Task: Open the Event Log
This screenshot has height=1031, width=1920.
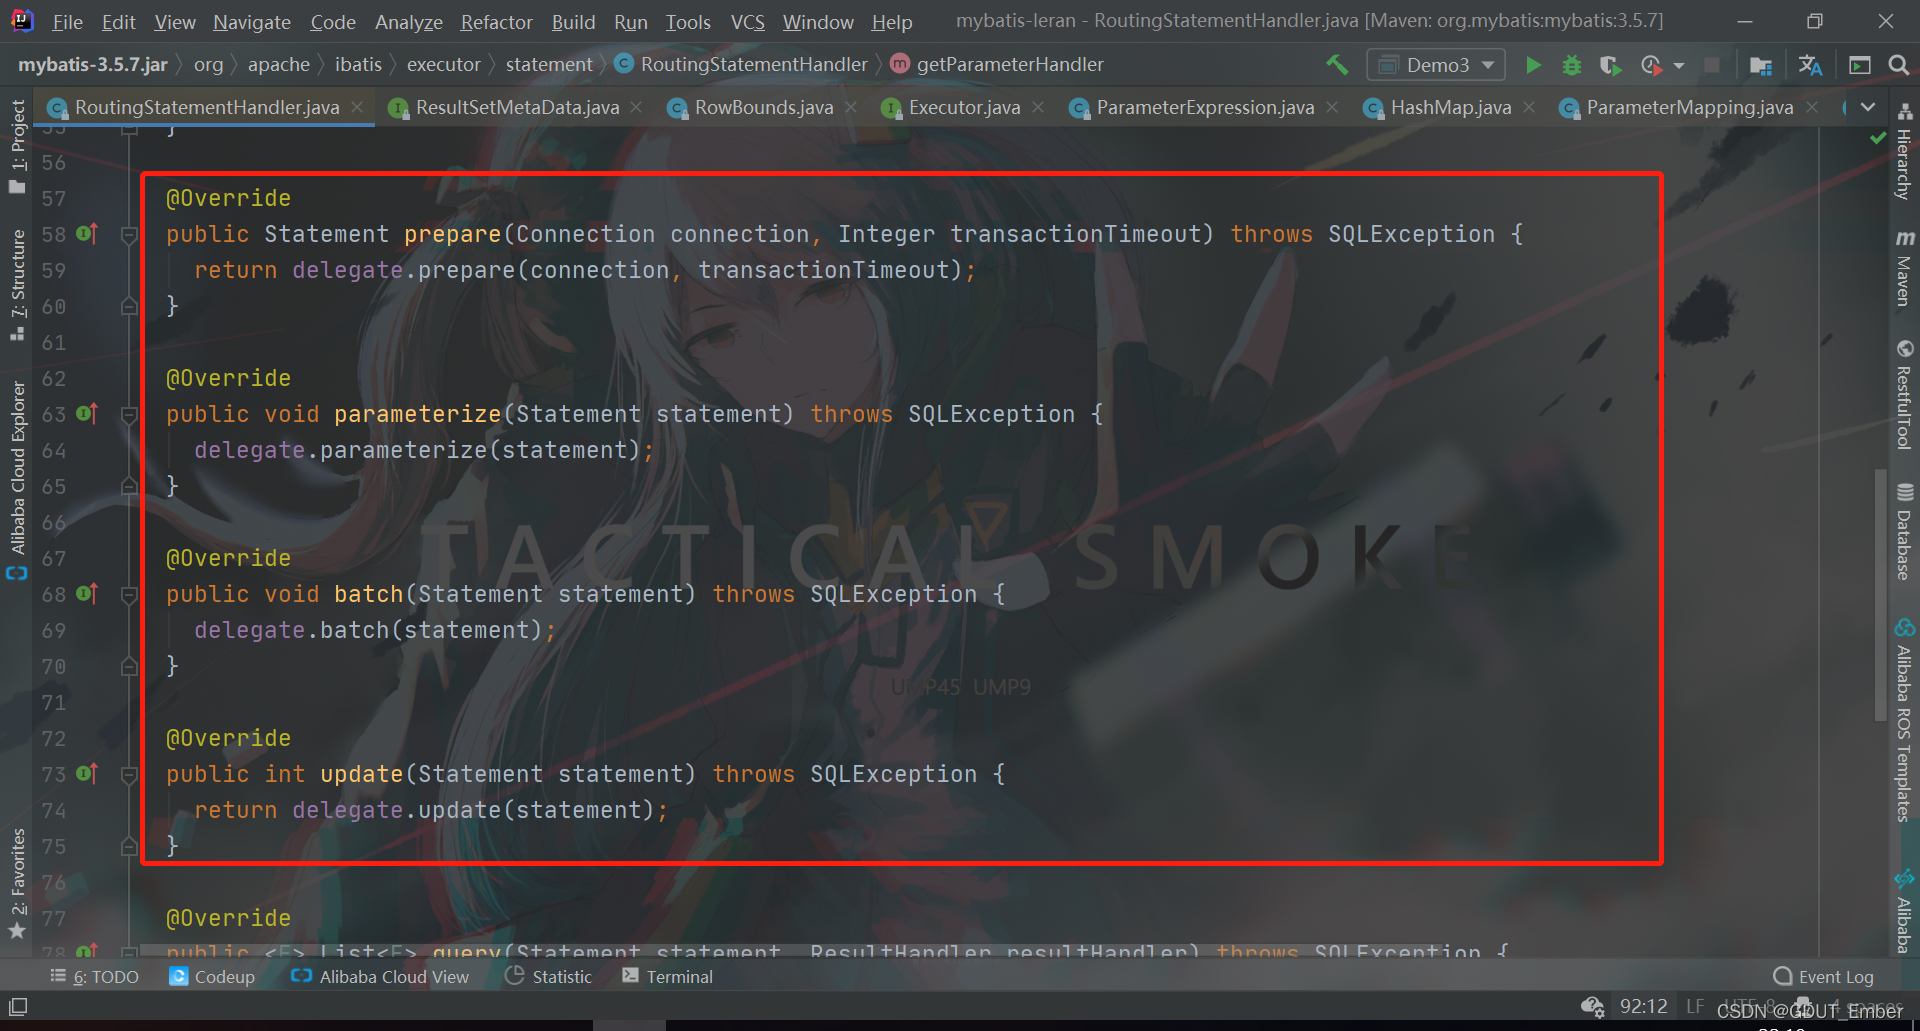Action: coord(1824,977)
